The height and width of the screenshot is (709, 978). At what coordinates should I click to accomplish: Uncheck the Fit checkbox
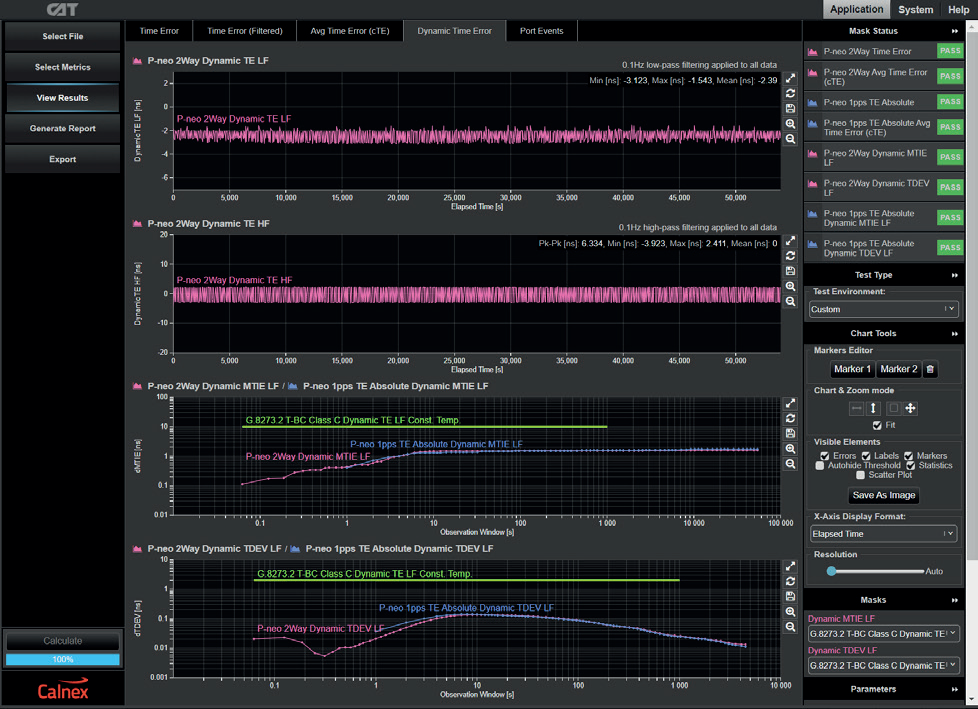(x=877, y=425)
